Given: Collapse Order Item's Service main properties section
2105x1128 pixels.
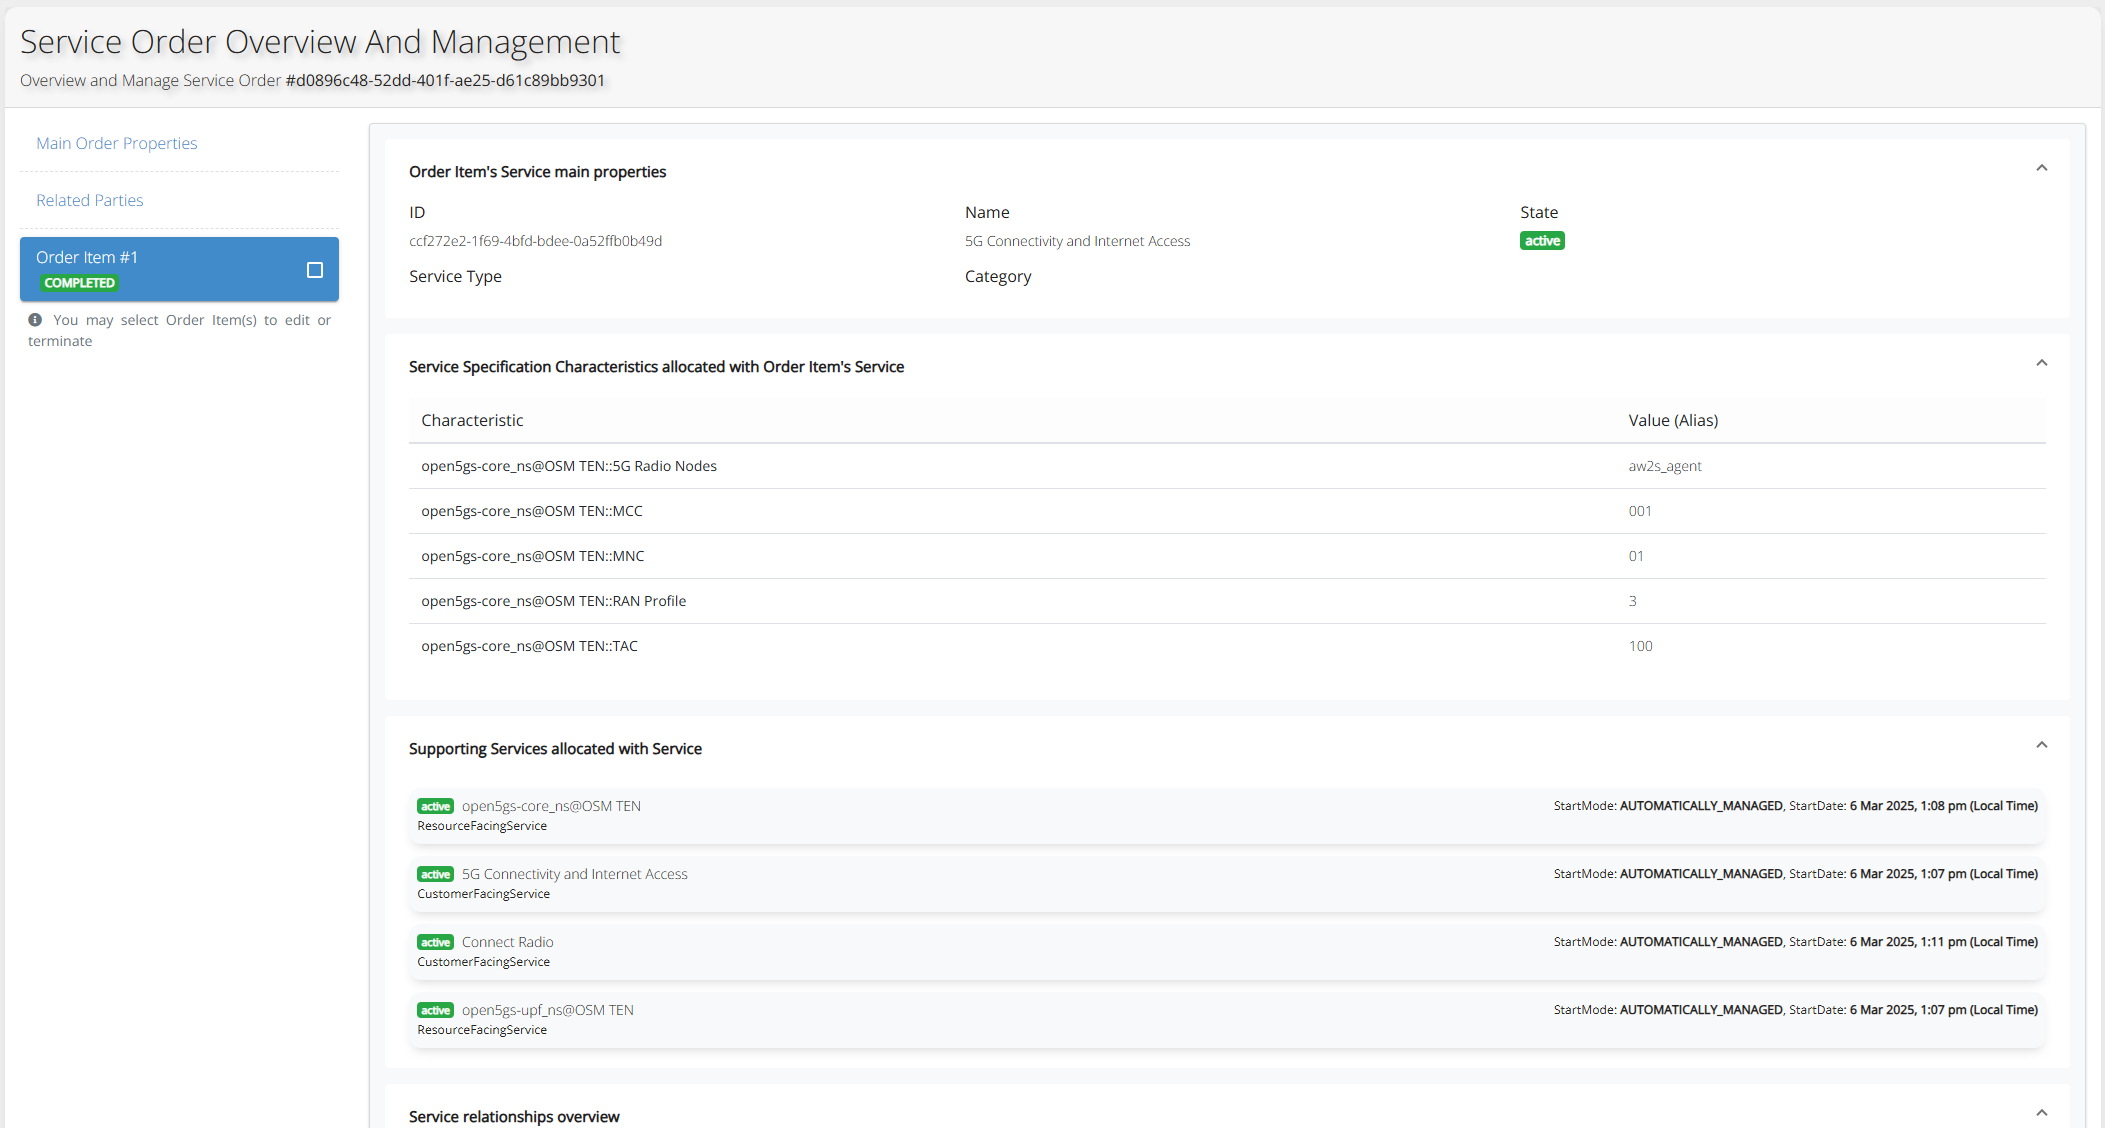Looking at the screenshot, I should [x=2041, y=168].
